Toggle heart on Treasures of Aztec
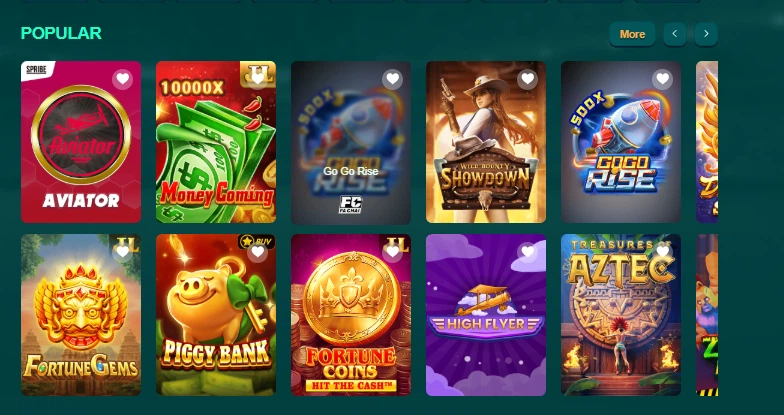This screenshot has width=784, height=415. point(662,252)
